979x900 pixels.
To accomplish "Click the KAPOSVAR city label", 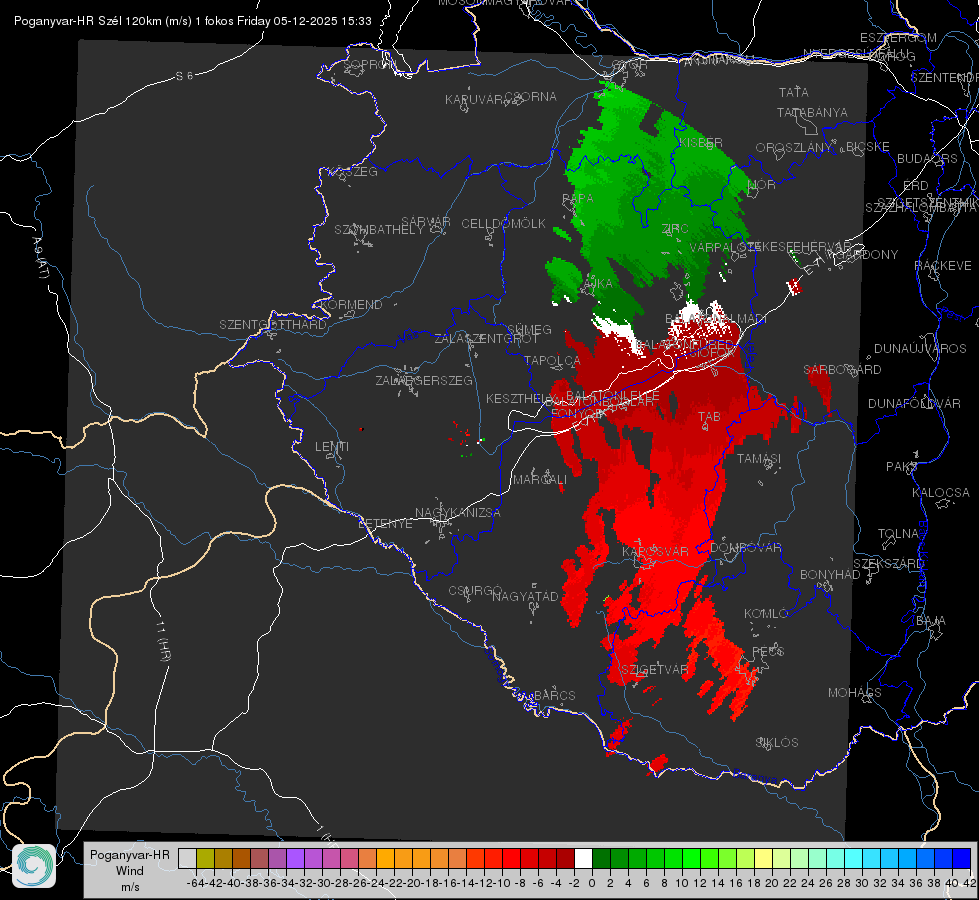I will (656, 551).
